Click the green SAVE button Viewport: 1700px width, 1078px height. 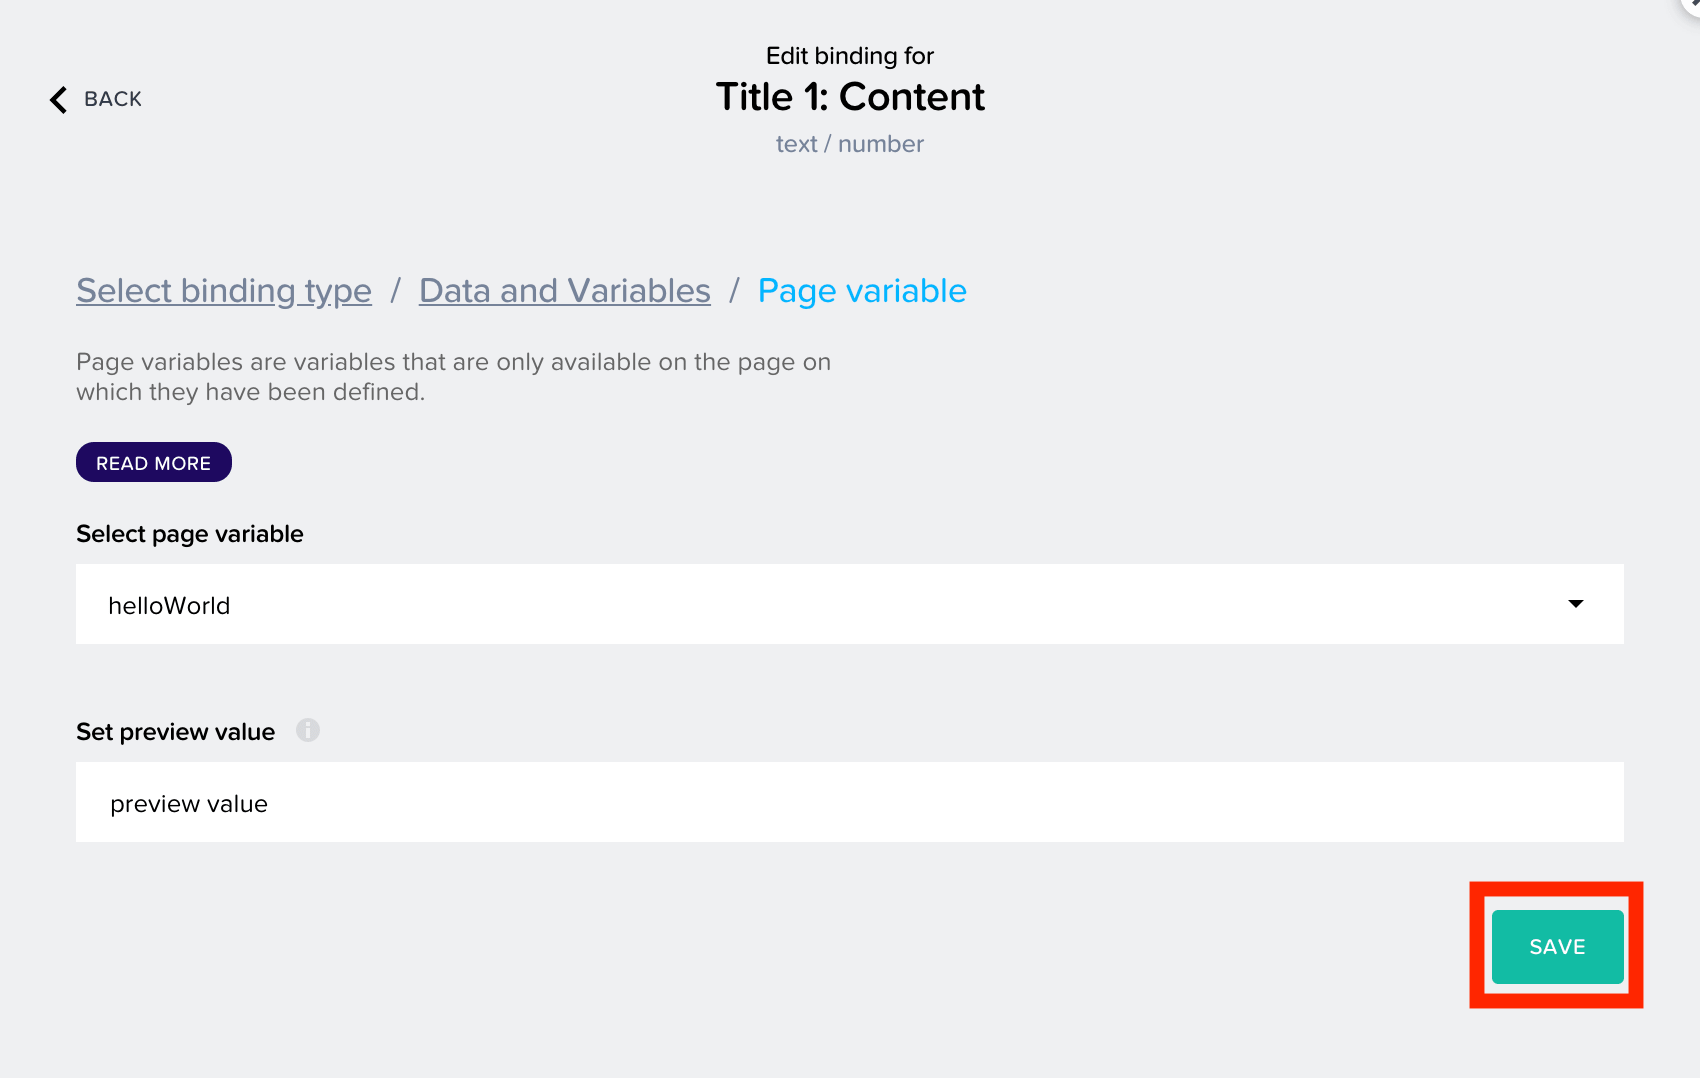[x=1558, y=946]
